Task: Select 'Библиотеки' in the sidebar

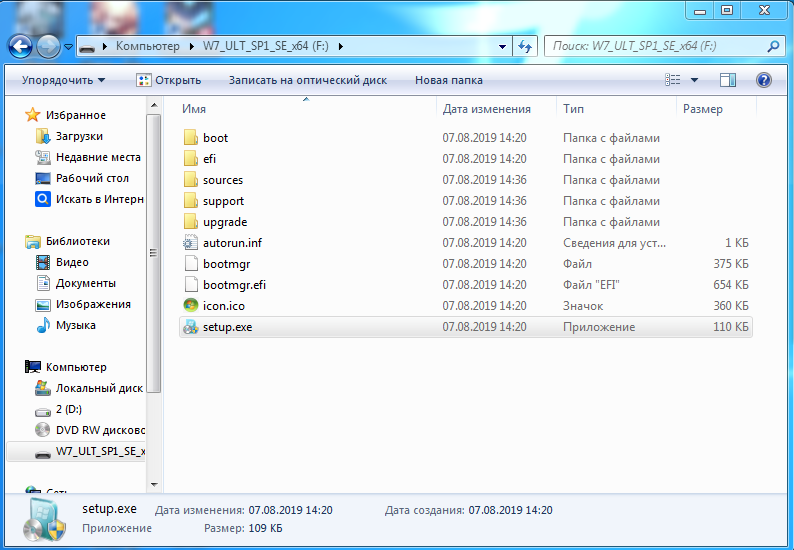Action: 77,241
